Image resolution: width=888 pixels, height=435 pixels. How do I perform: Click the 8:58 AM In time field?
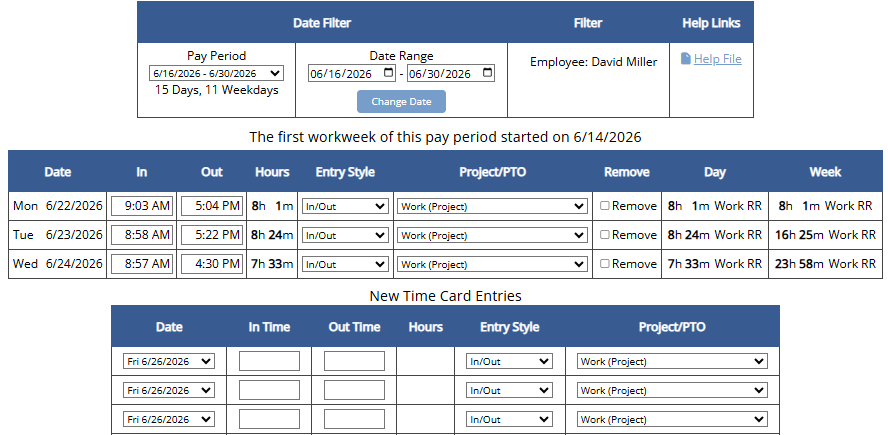pos(142,235)
